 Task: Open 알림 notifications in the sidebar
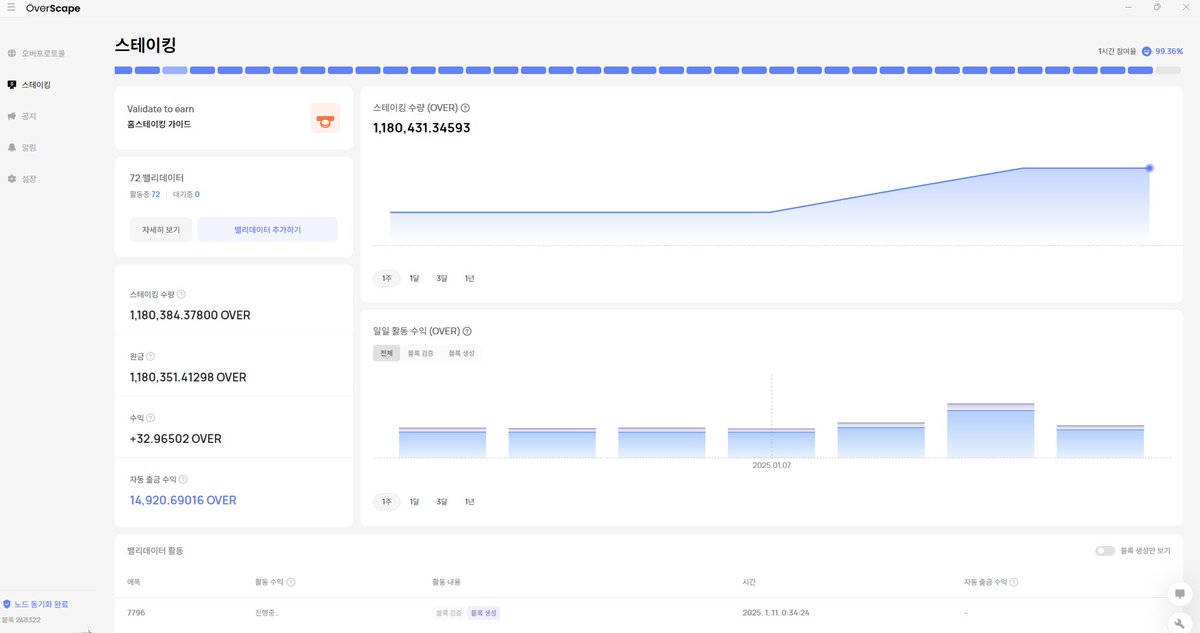[22, 147]
